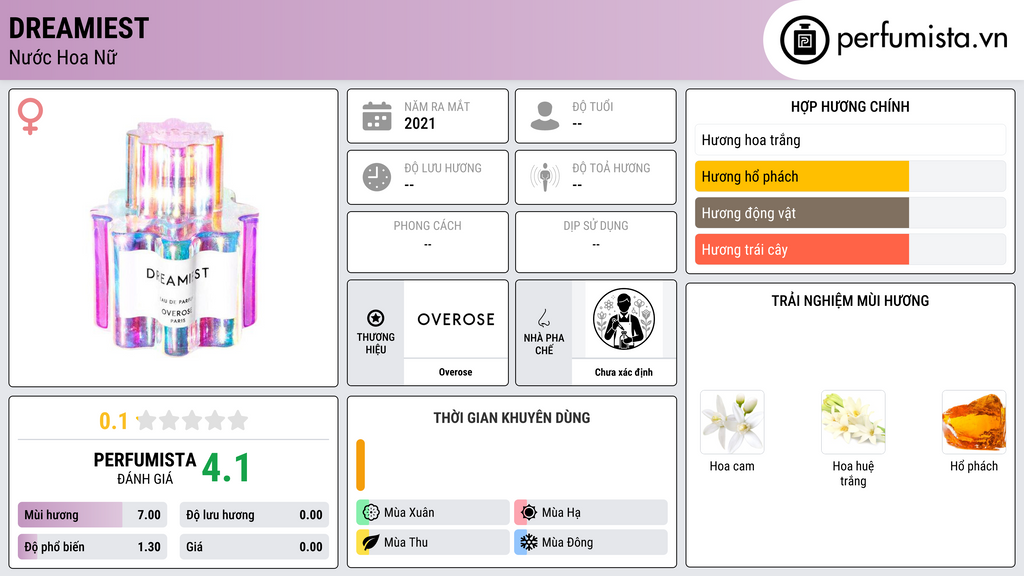Click the Phong cách style box

[x=428, y=242]
